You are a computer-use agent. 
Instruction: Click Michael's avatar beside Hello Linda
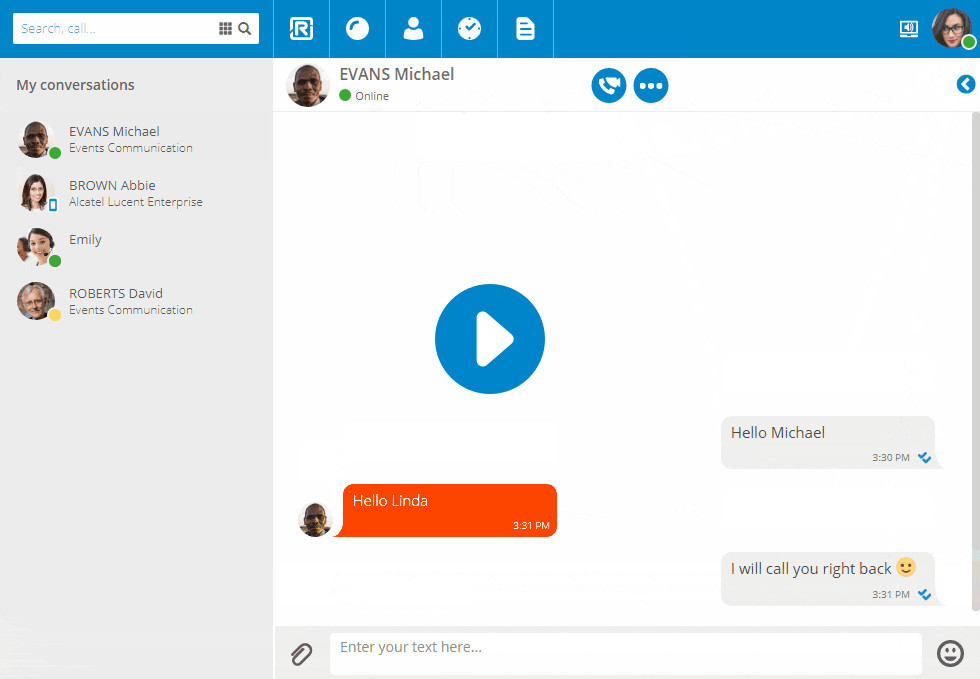point(315,520)
